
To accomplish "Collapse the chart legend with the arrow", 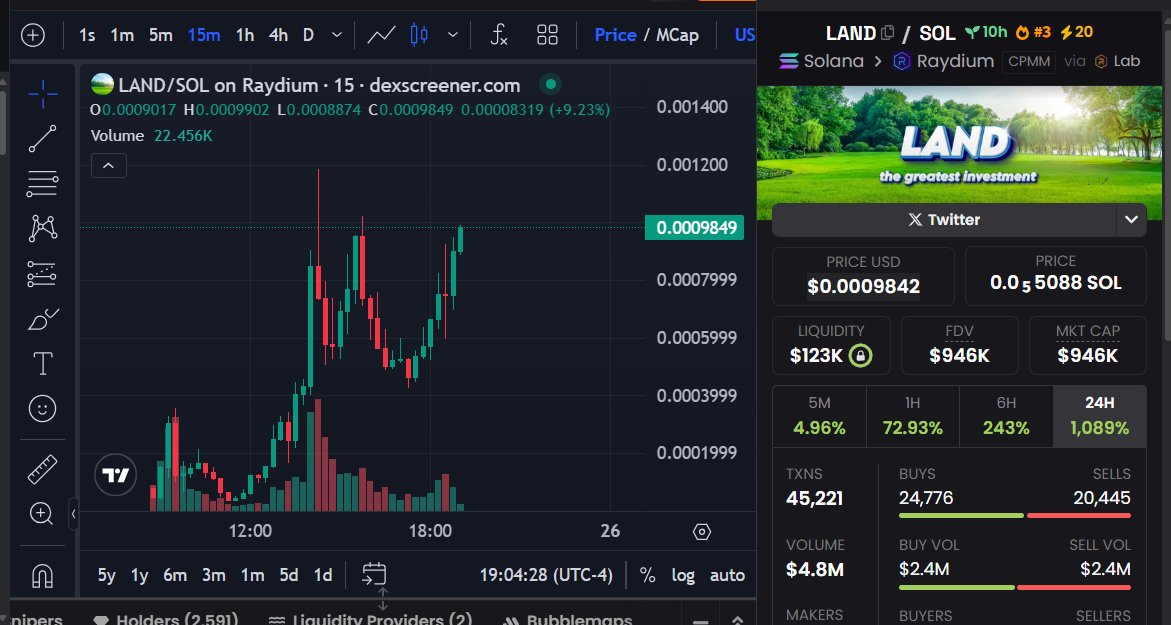I will pyautogui.click(x=109, y=166).
